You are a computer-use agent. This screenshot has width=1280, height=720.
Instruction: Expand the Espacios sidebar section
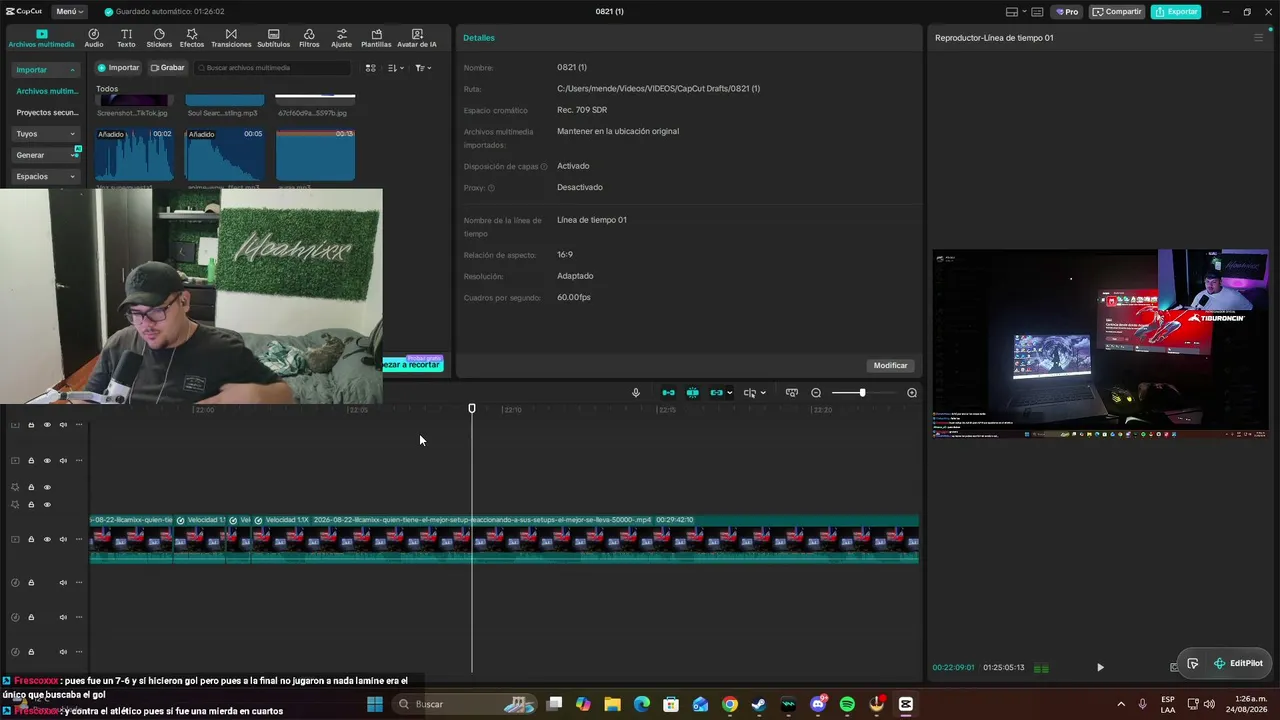[x=46, y=176]
